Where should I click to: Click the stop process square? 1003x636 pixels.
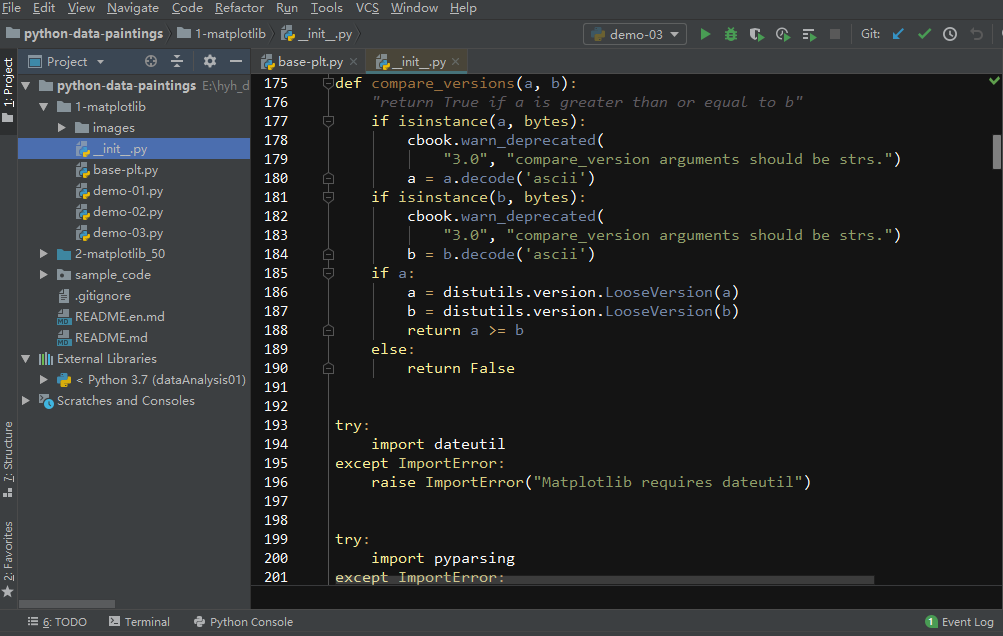(835, 34)
